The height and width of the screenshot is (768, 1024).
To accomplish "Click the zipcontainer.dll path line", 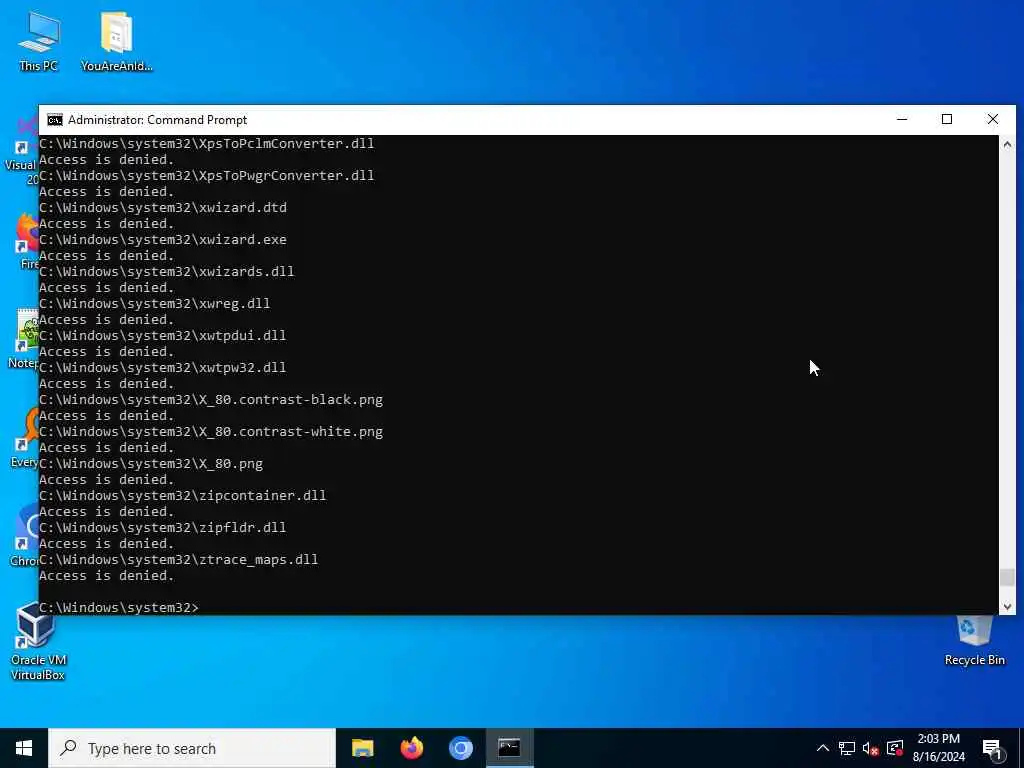I will pos(183,496).
